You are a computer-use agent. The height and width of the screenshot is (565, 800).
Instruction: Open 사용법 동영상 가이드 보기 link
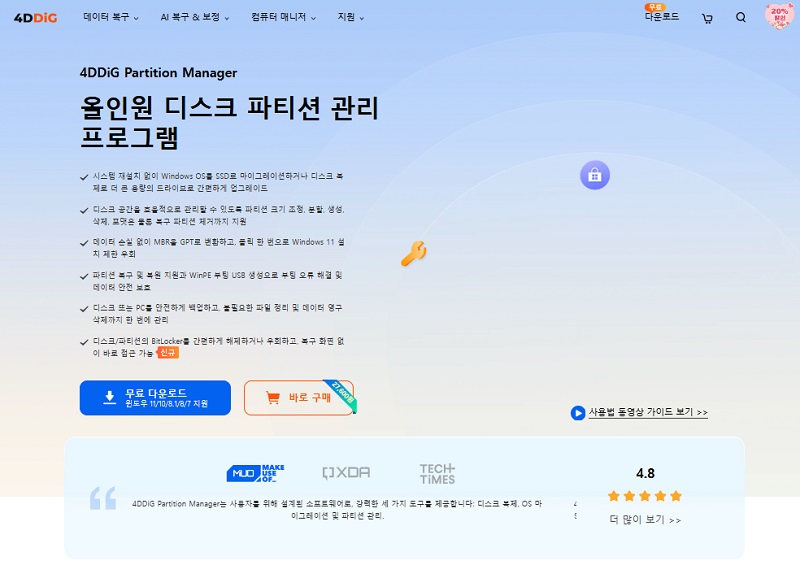(648, 412)
